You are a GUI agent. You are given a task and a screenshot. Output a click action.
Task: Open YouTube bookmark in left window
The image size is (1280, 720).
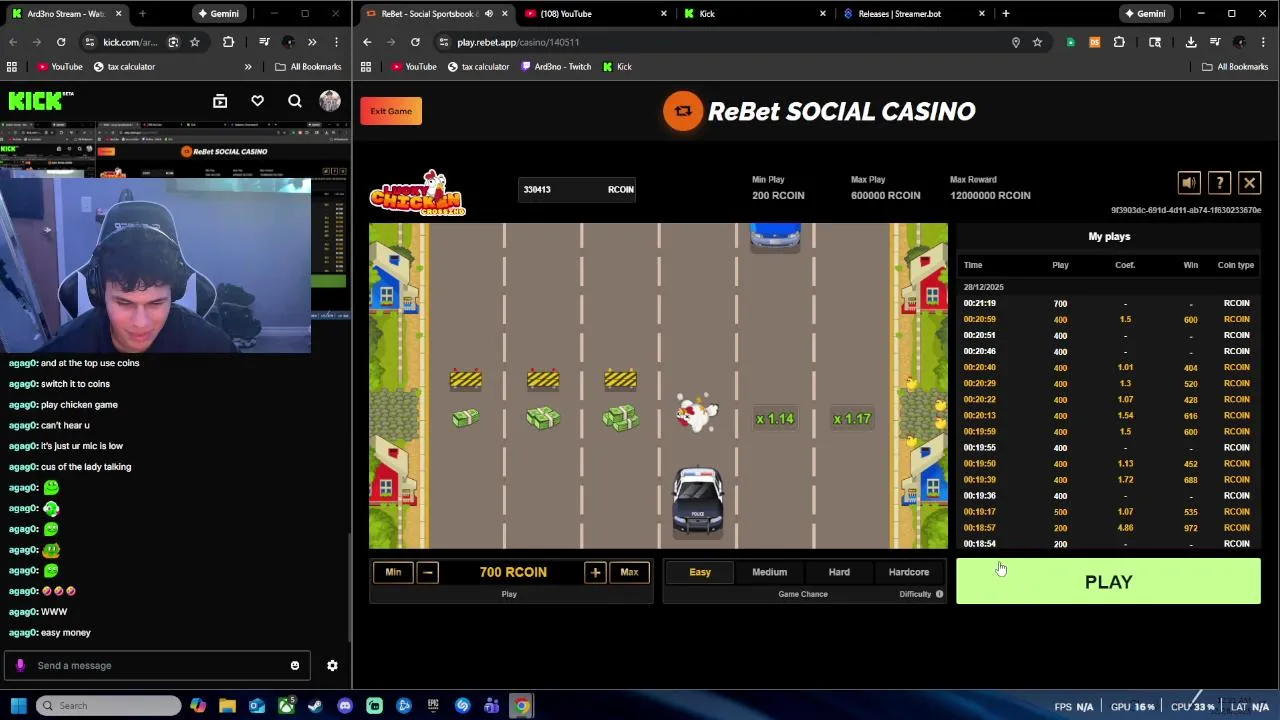pyautogui.click(x=60, y=67)
